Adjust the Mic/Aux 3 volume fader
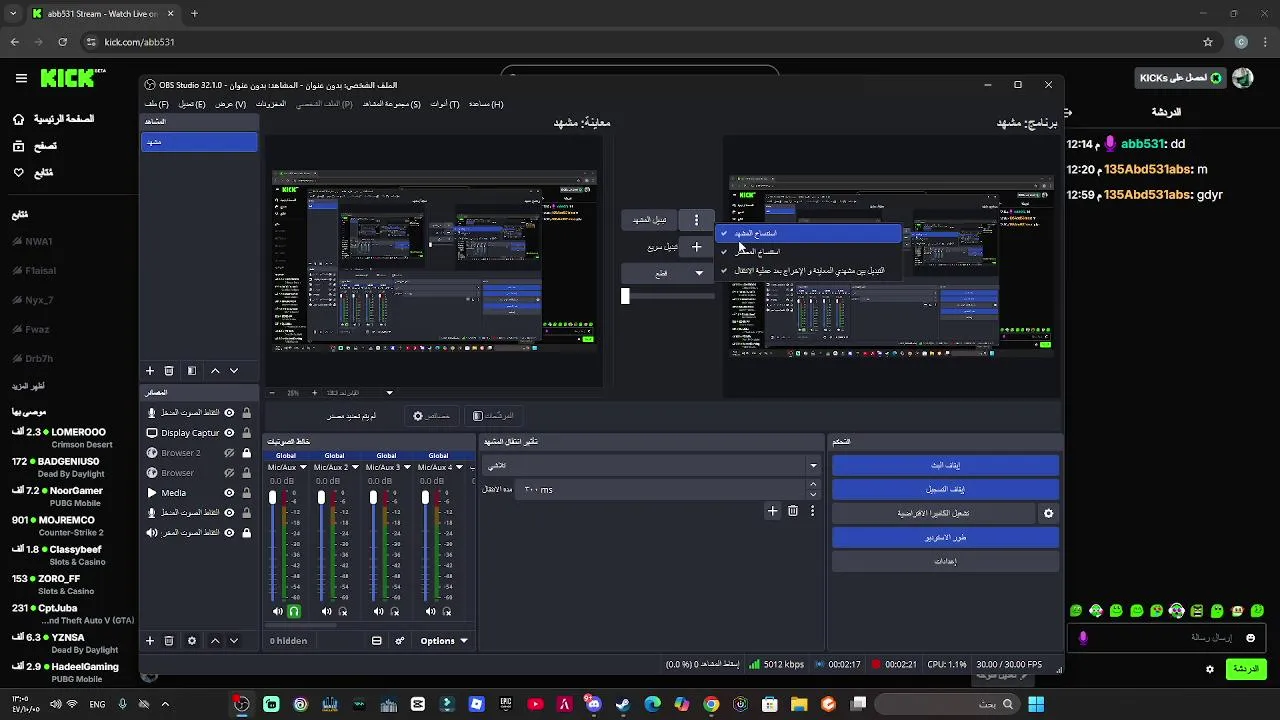1280x720 pixels. (x=374, y=497)
